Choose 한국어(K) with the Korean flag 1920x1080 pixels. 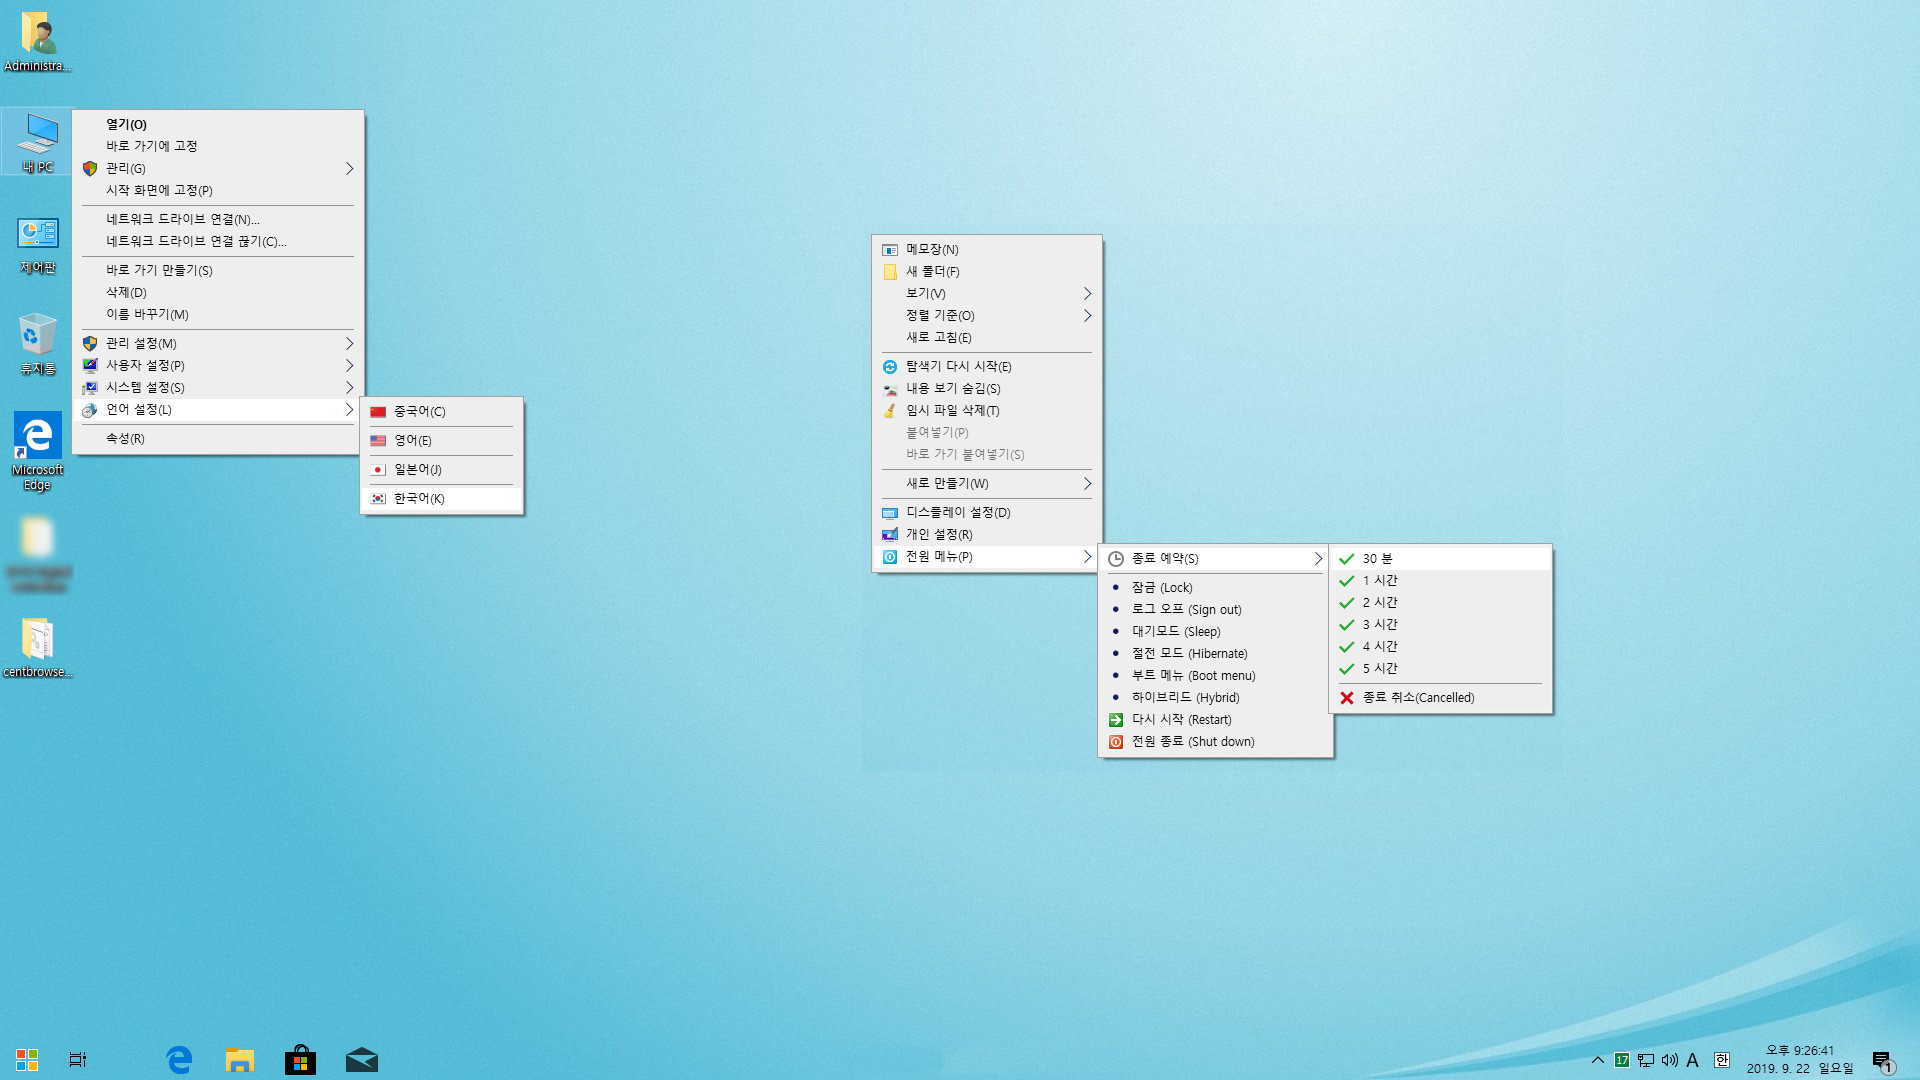pos(442,498)
